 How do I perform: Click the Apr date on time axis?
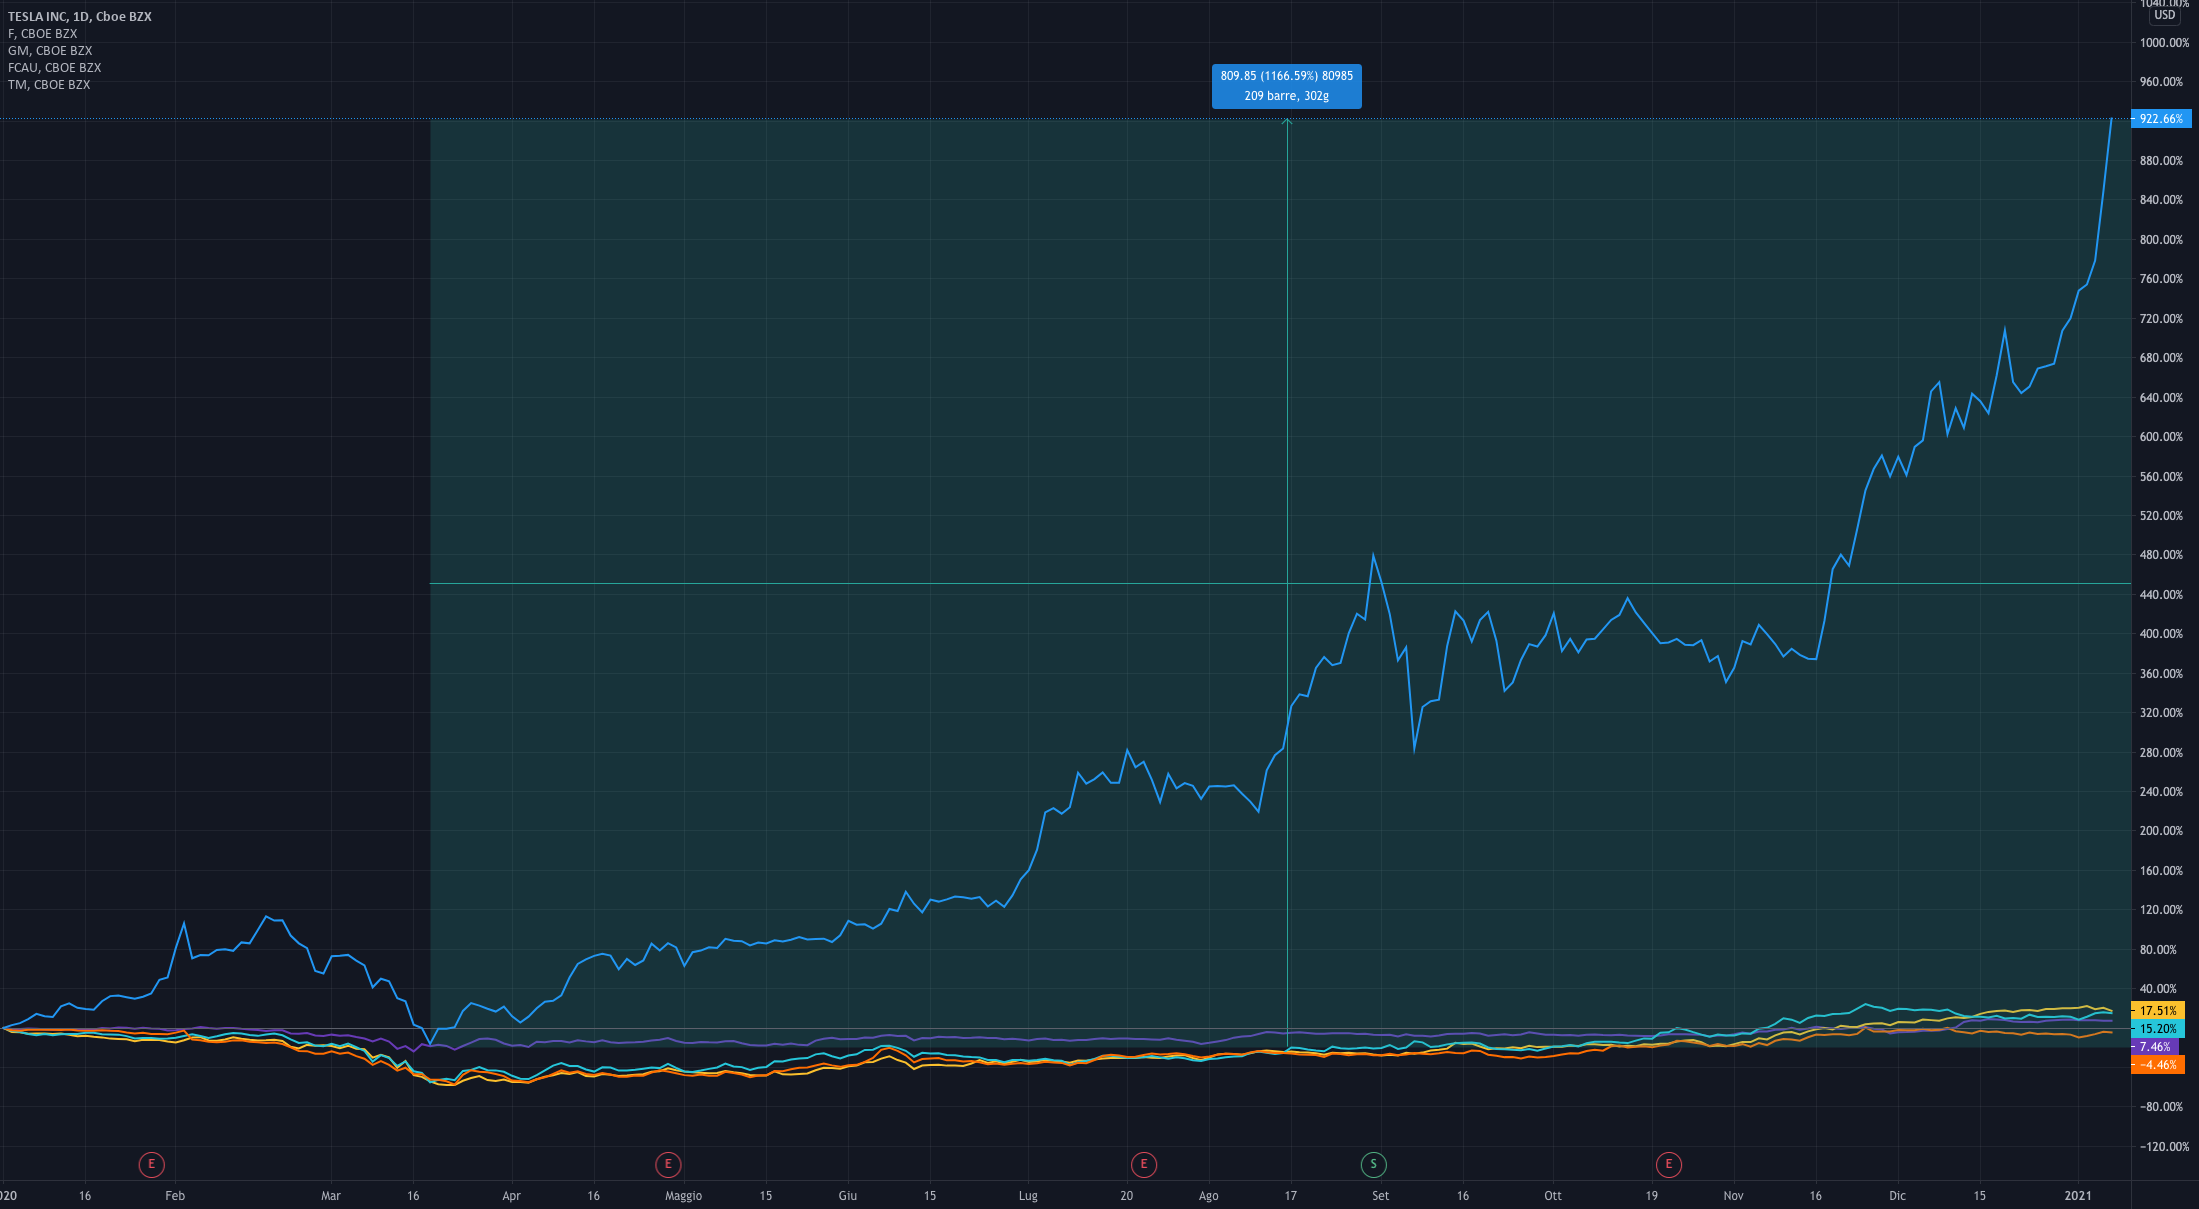click(512, 1196)
